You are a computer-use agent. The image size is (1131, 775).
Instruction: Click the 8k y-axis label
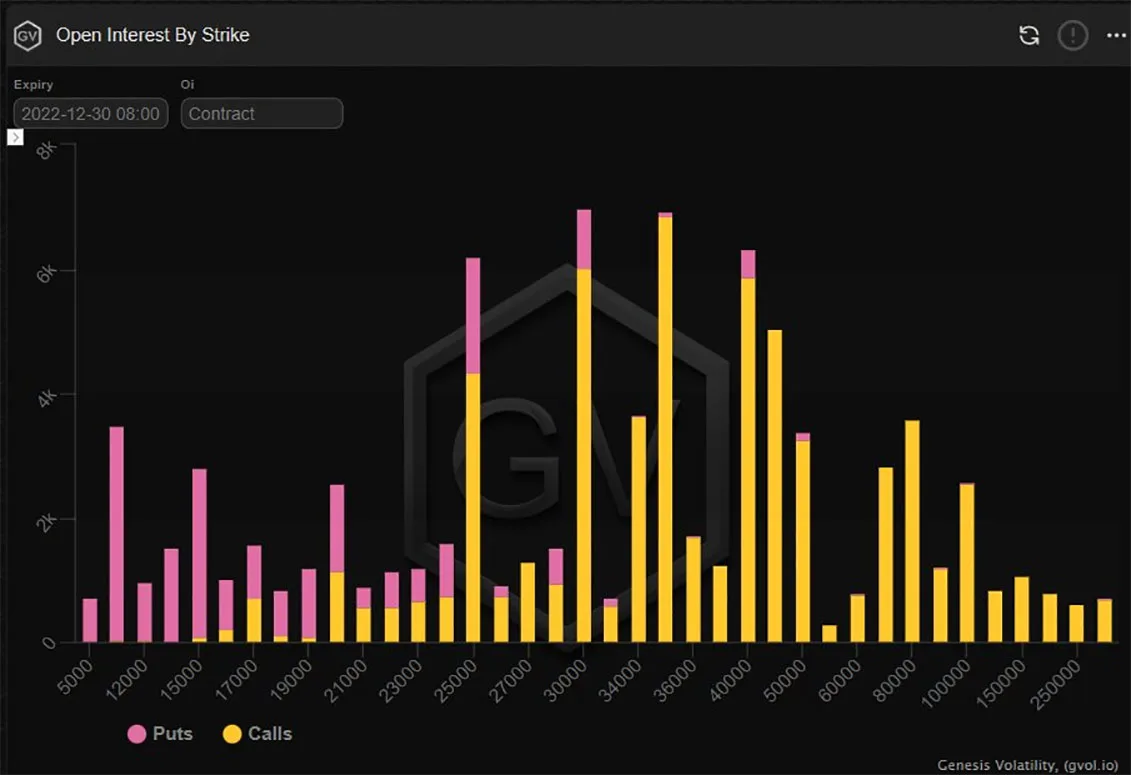[47, 151]
